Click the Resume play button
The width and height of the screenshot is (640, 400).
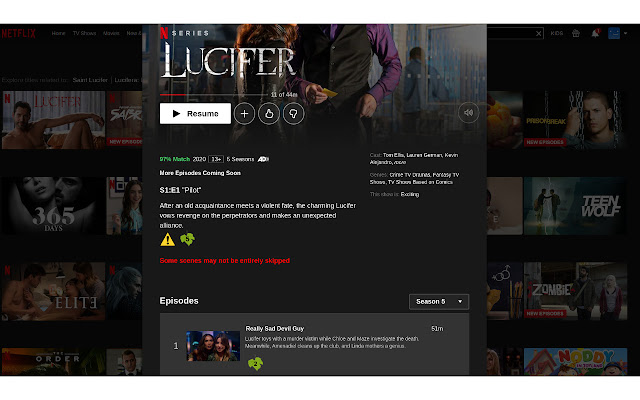click(195, 113)
